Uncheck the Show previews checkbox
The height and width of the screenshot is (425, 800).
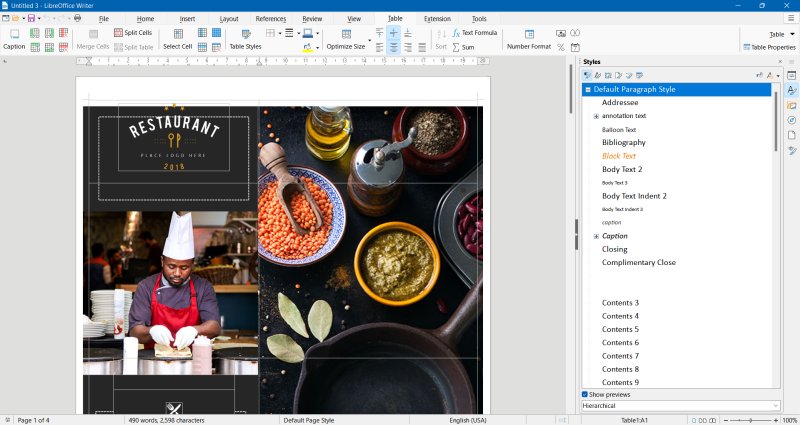(x=586, y=394)
